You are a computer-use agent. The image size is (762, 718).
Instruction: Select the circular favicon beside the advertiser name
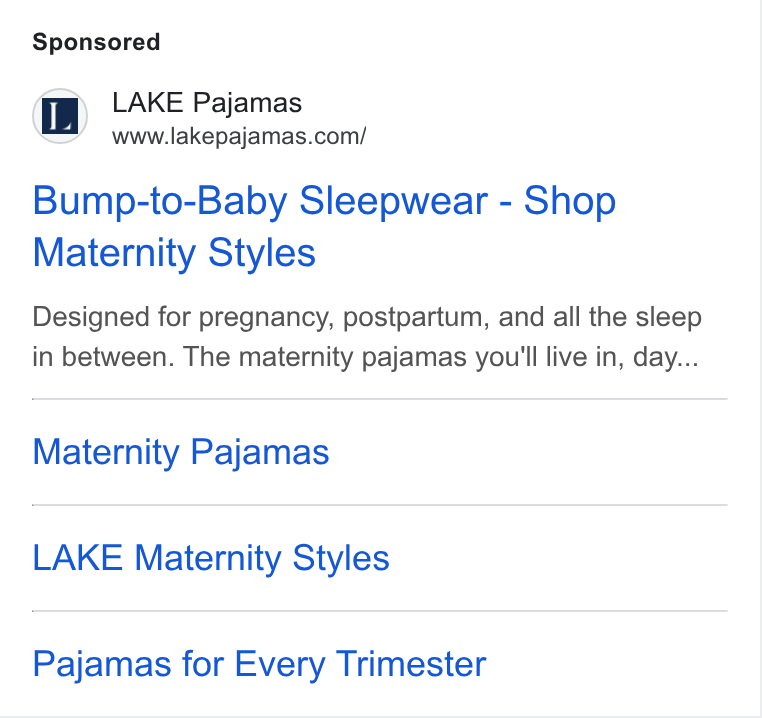pyautogui.click(x=60, y=116)
